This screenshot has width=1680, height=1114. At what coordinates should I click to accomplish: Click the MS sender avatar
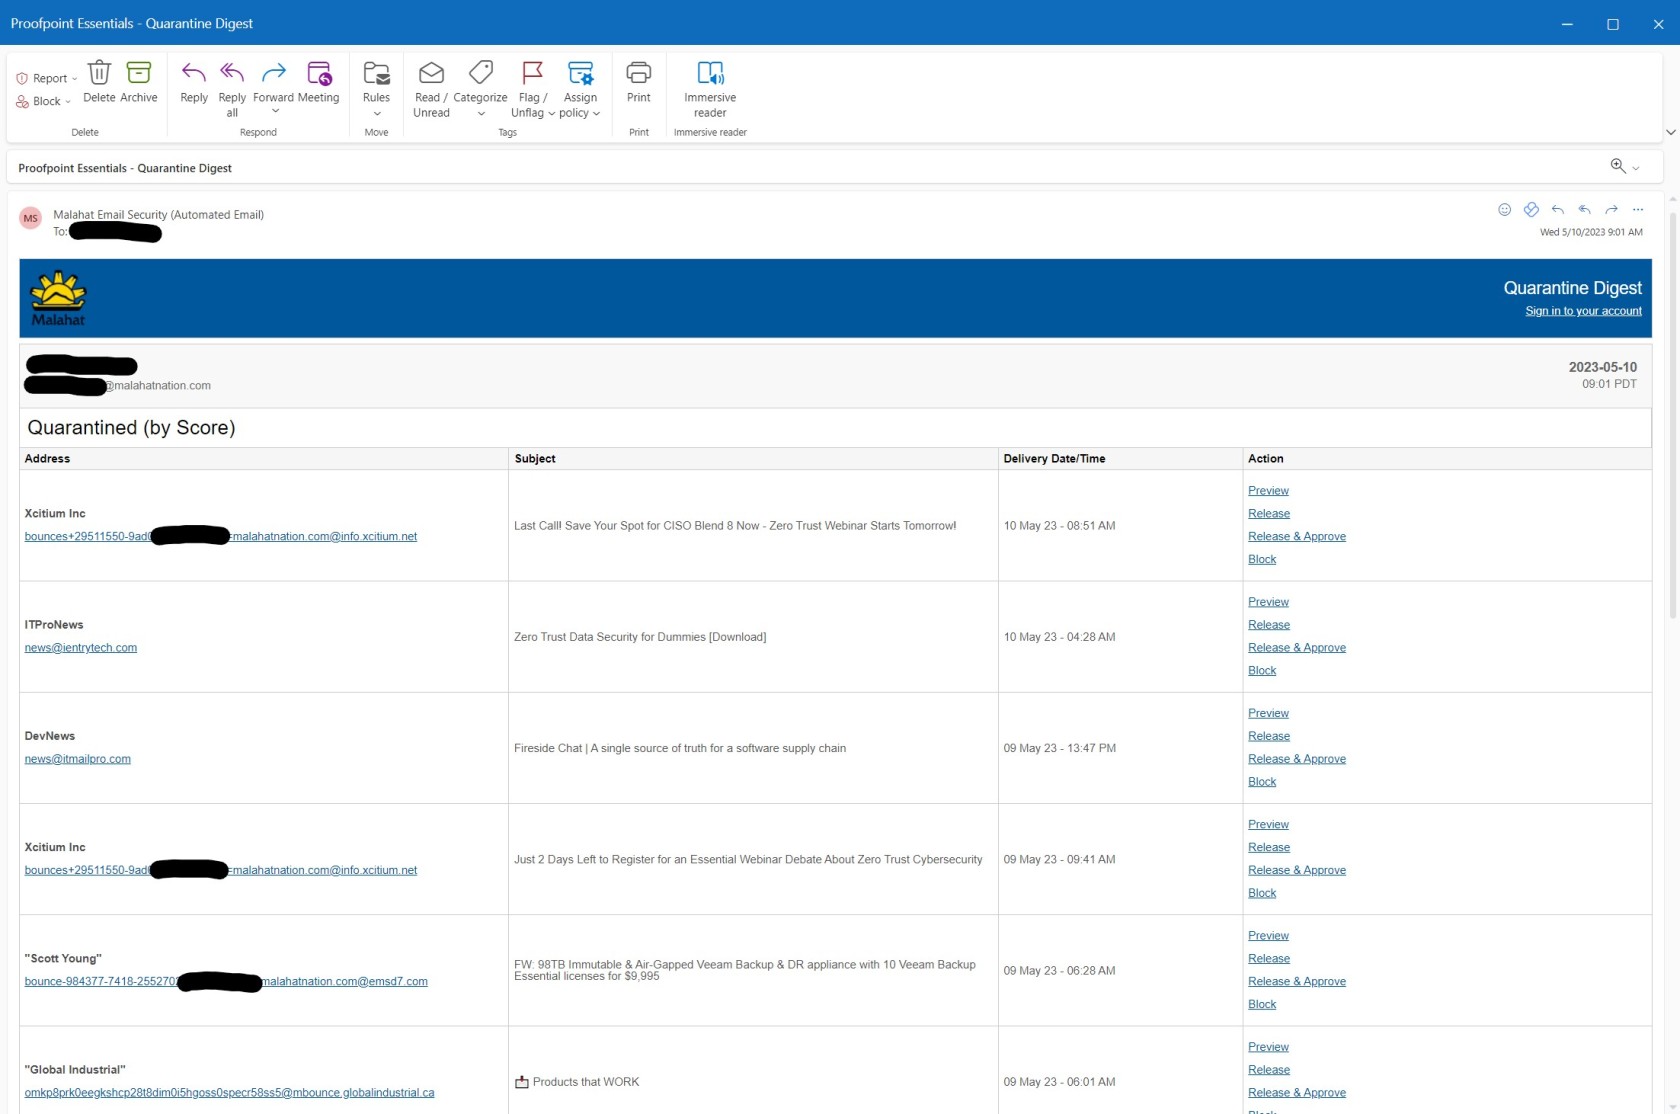(31, 218)
